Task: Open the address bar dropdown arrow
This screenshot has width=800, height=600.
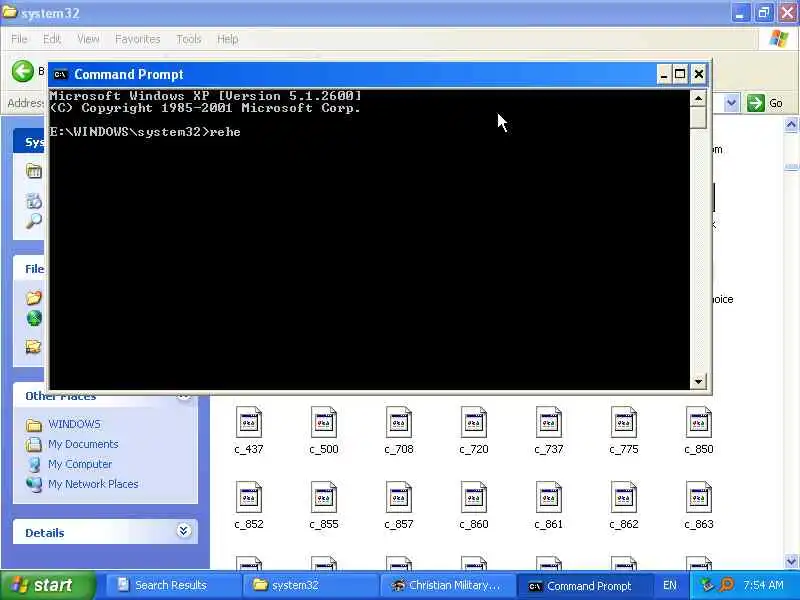Action: point(731,103)
